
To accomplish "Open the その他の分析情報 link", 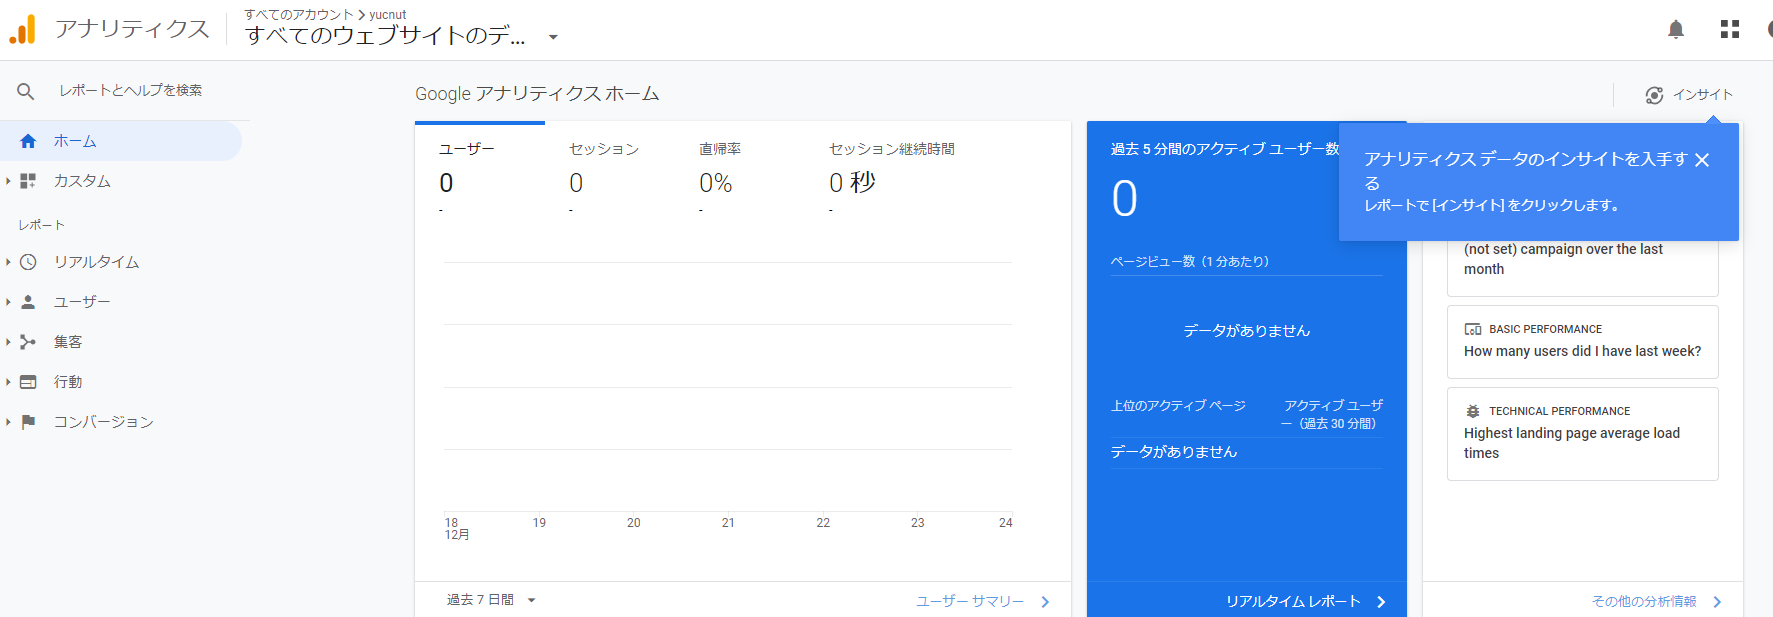I will point(1644,602).
